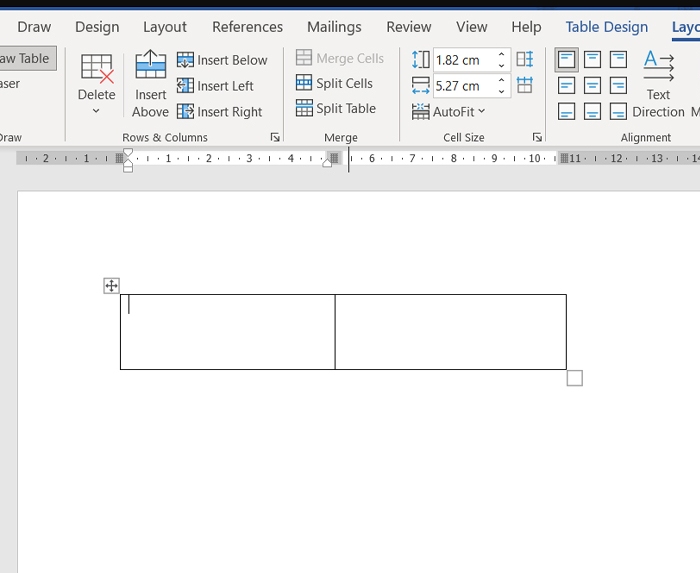Click inside the right table cell
The height and width of the screenshot is (573, 700).
450,332
